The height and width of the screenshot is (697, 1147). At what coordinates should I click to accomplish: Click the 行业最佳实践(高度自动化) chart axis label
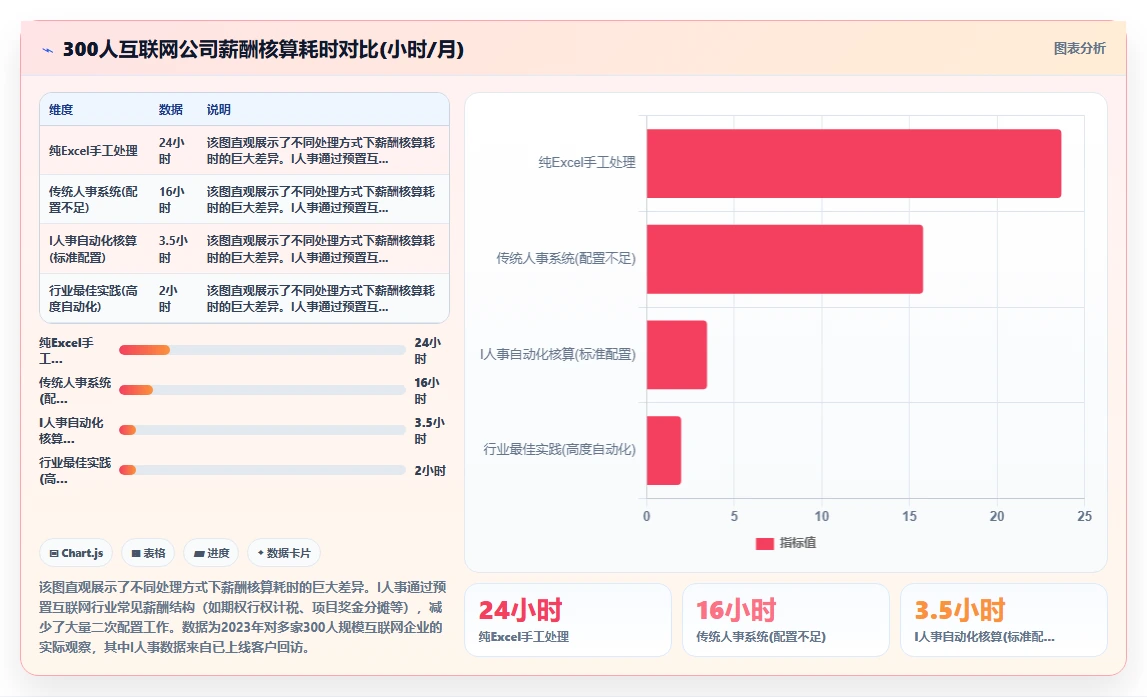click(559, 449)
